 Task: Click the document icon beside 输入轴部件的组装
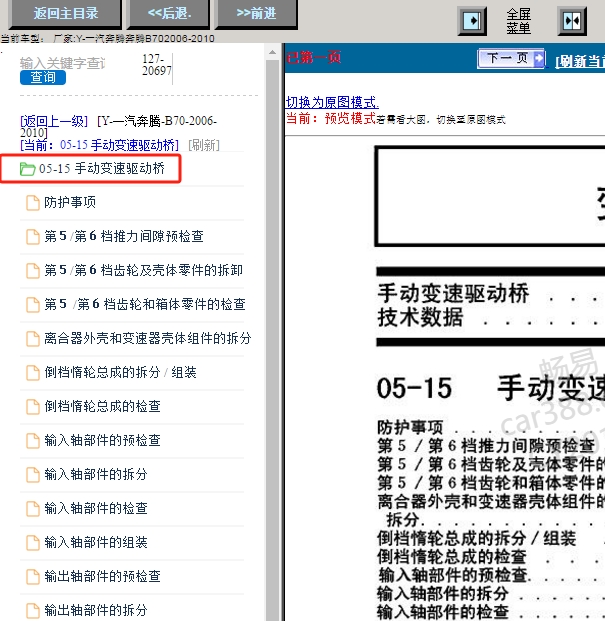[33, 543]
